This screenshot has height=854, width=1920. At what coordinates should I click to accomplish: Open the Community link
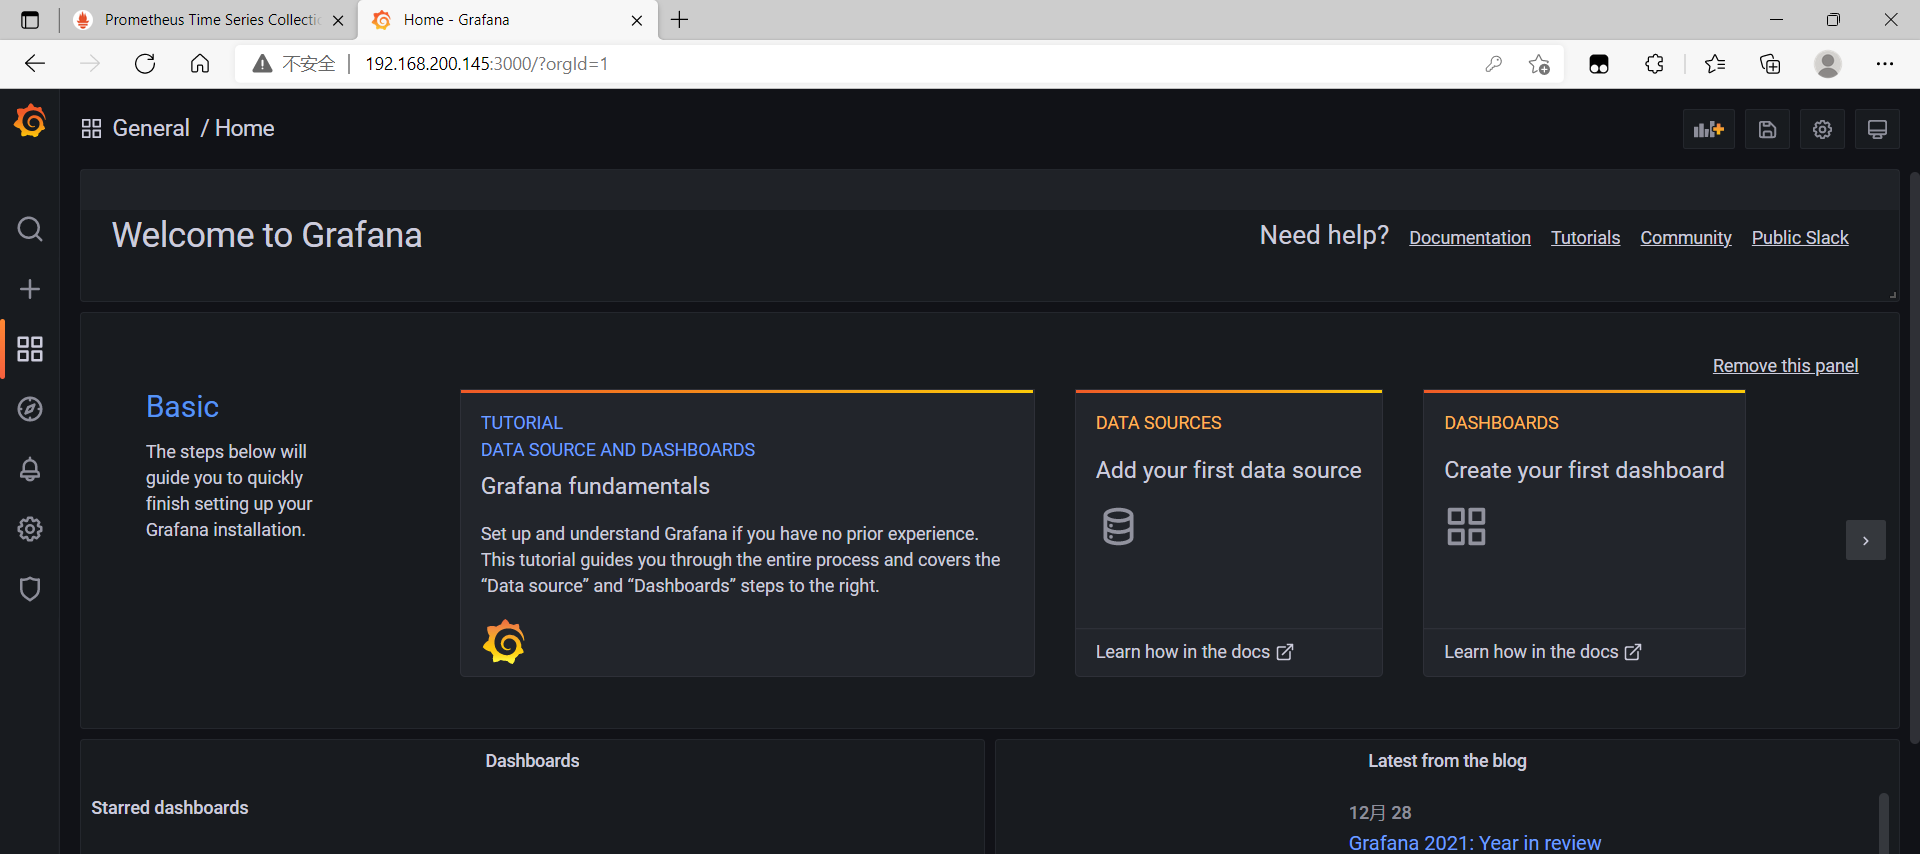[x=1686, y=238]
